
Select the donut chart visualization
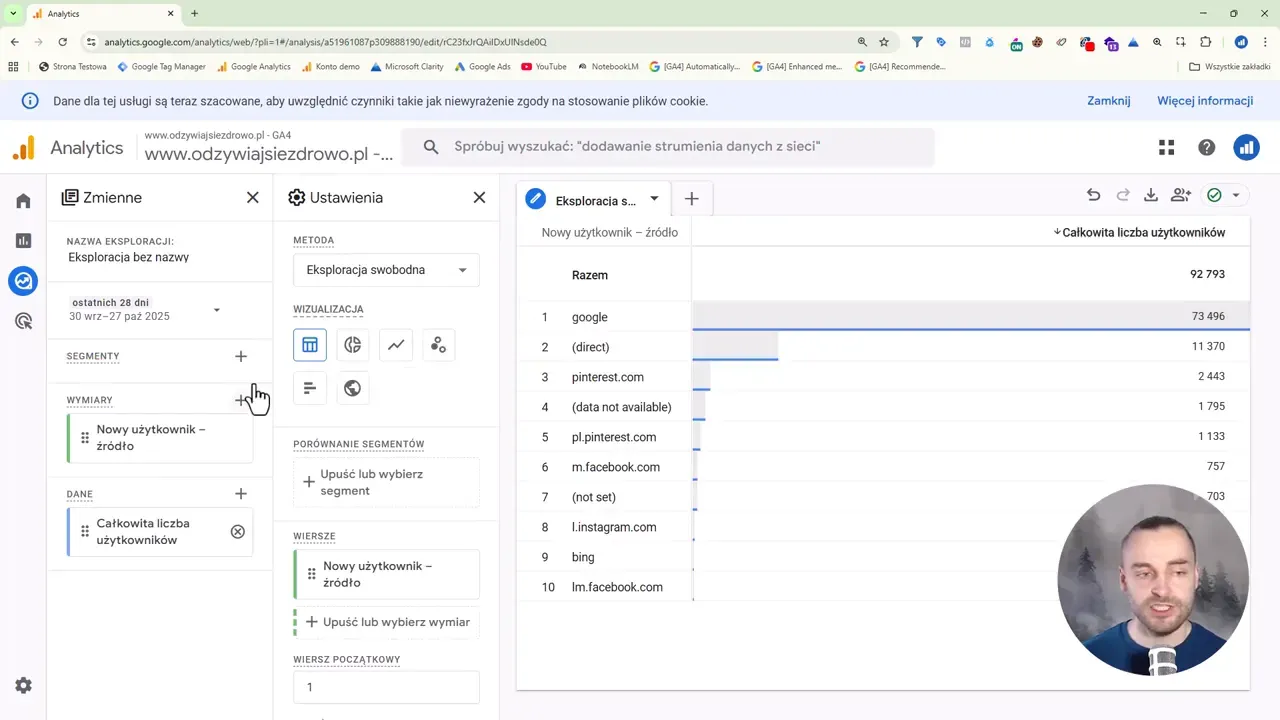(353, 345)
